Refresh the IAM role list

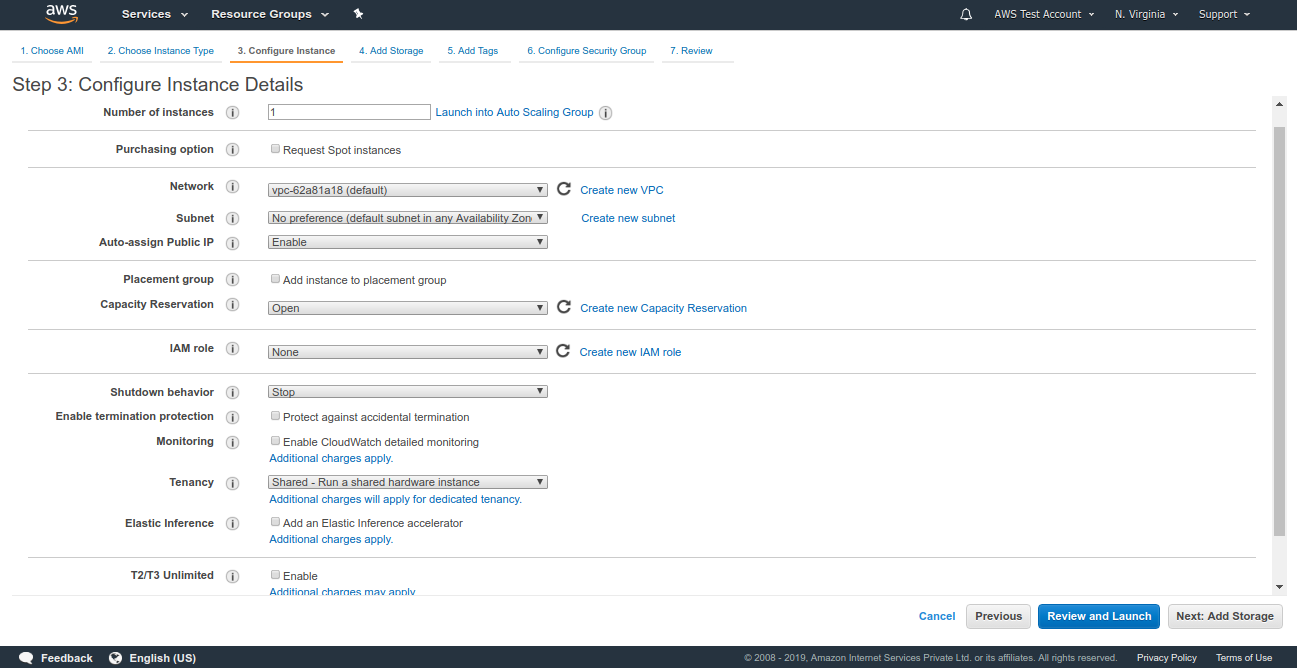[563, 351]
